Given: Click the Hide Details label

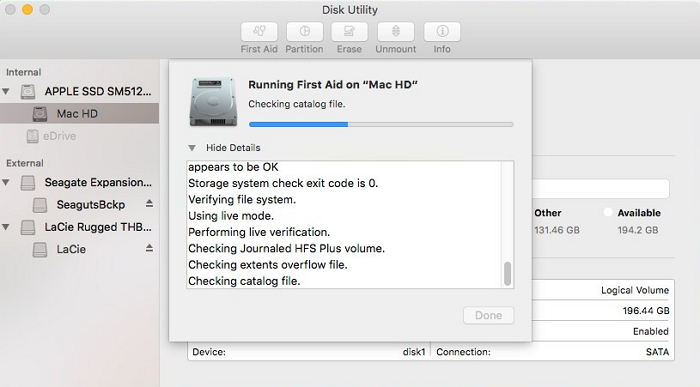Looking at the screenshot, I should point(233,148).
